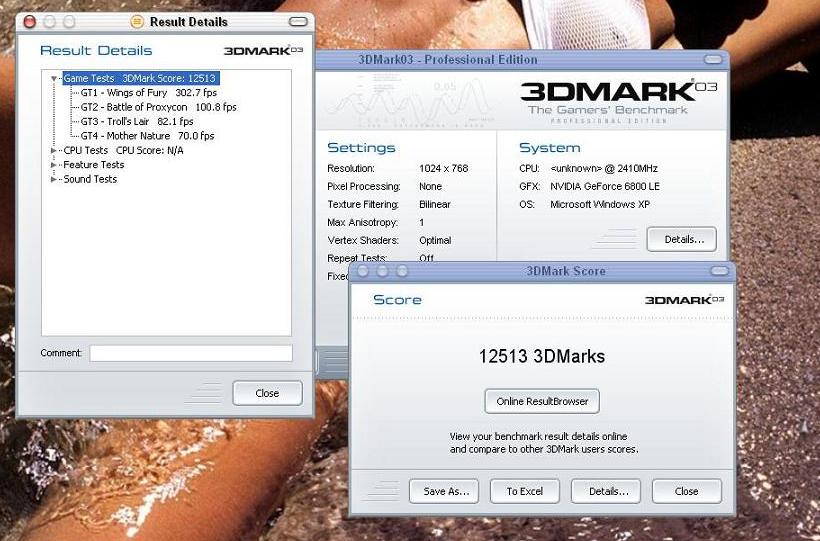Select GT1 - Wings of Fury result

[149, 93]
